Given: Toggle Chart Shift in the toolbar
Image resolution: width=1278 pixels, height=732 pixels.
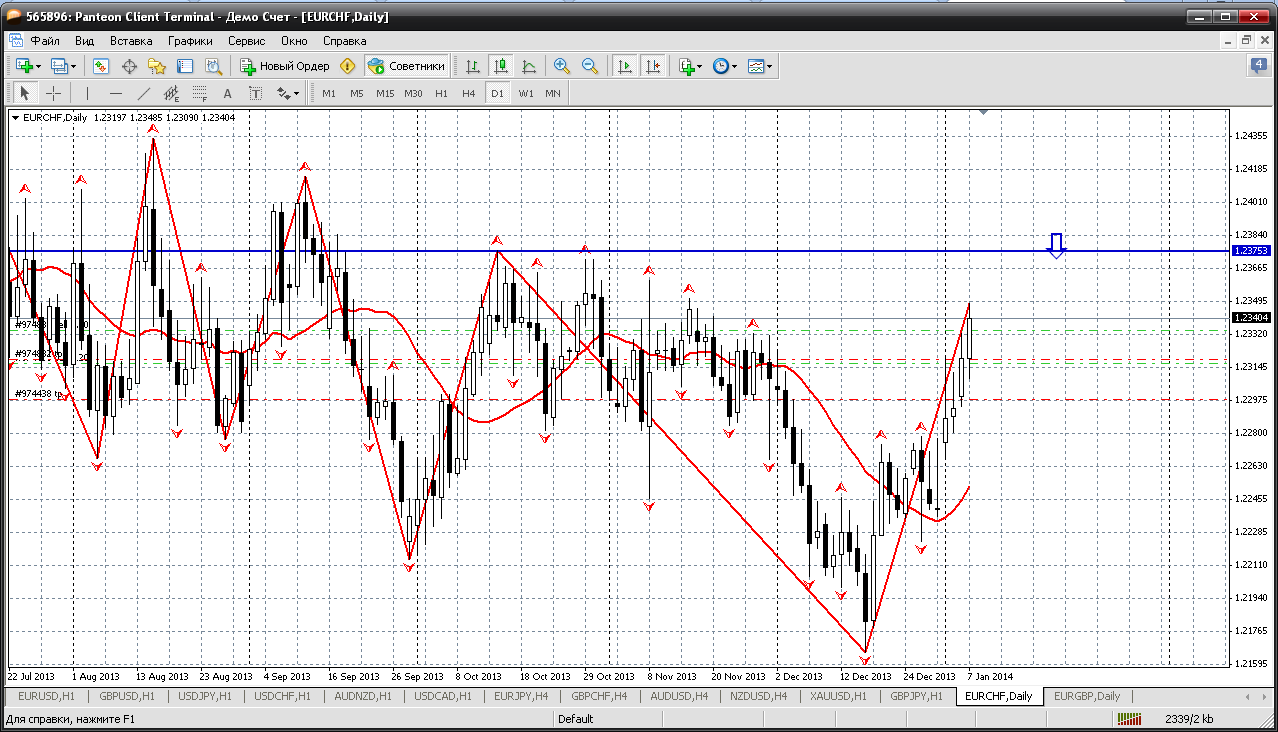Looking at the screenshot, I should [653, 66].
